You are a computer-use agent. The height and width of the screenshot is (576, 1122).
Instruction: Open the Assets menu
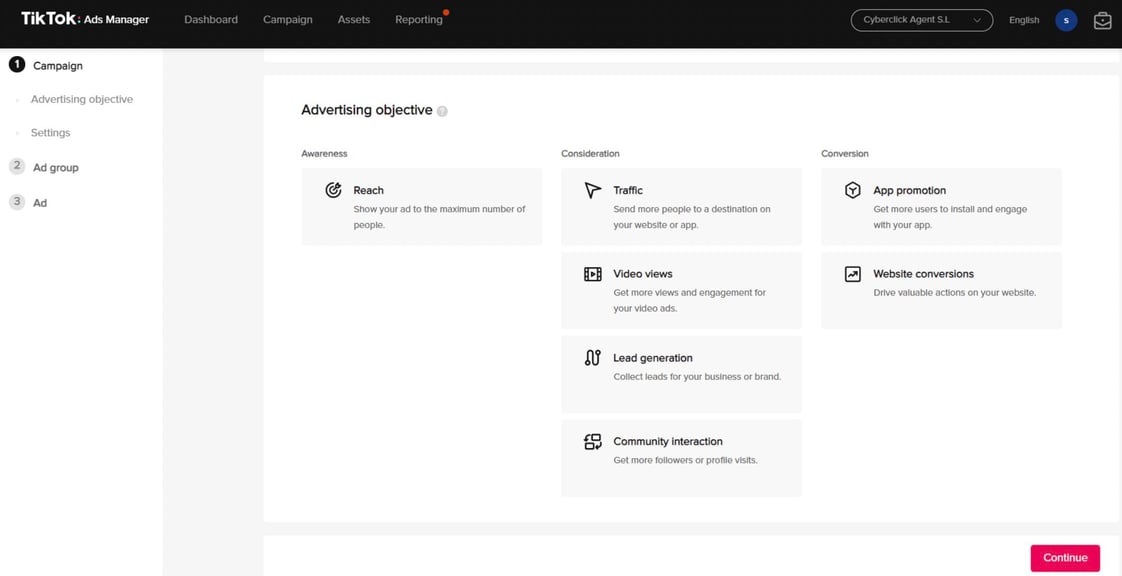[353, 20]
